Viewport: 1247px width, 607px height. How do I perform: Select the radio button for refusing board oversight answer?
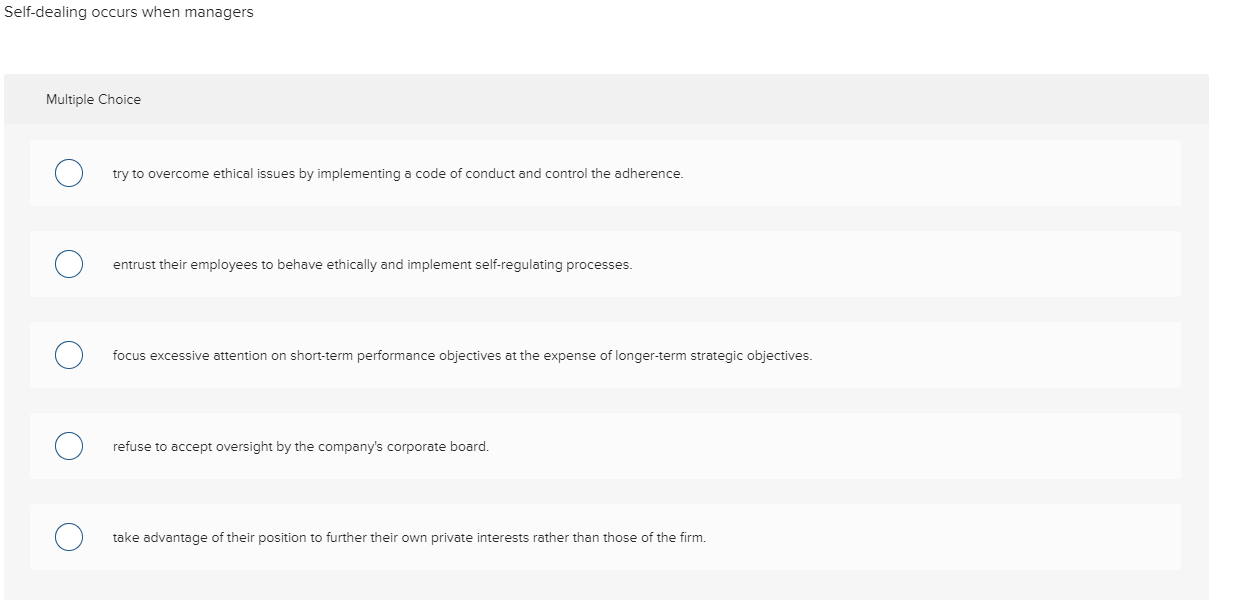[x=68, y=446]
